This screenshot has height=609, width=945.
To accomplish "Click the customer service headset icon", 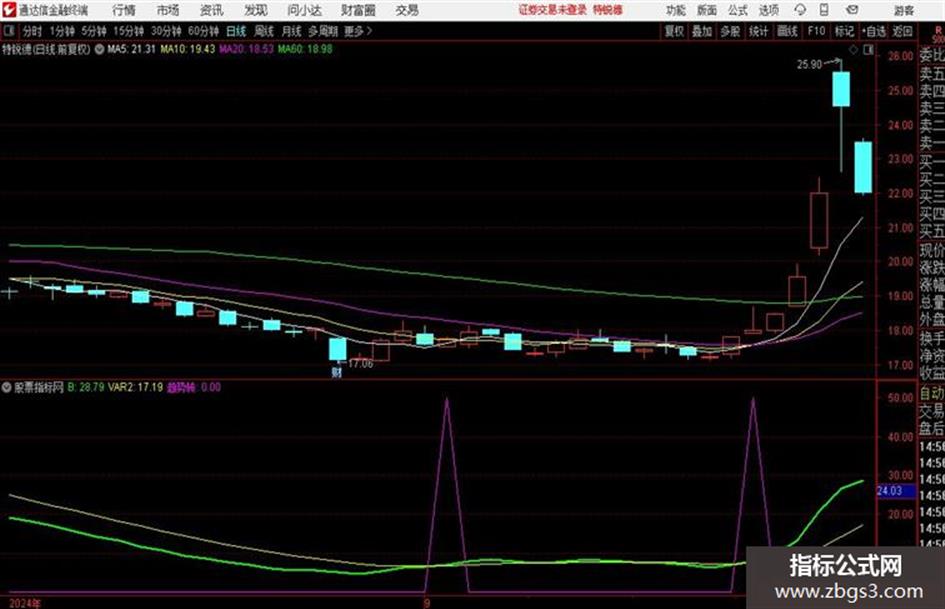I will point(800,10).
